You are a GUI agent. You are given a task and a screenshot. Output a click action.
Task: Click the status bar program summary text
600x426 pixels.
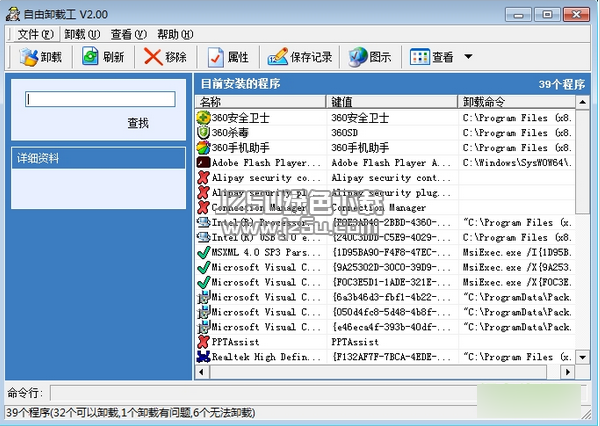130,413
